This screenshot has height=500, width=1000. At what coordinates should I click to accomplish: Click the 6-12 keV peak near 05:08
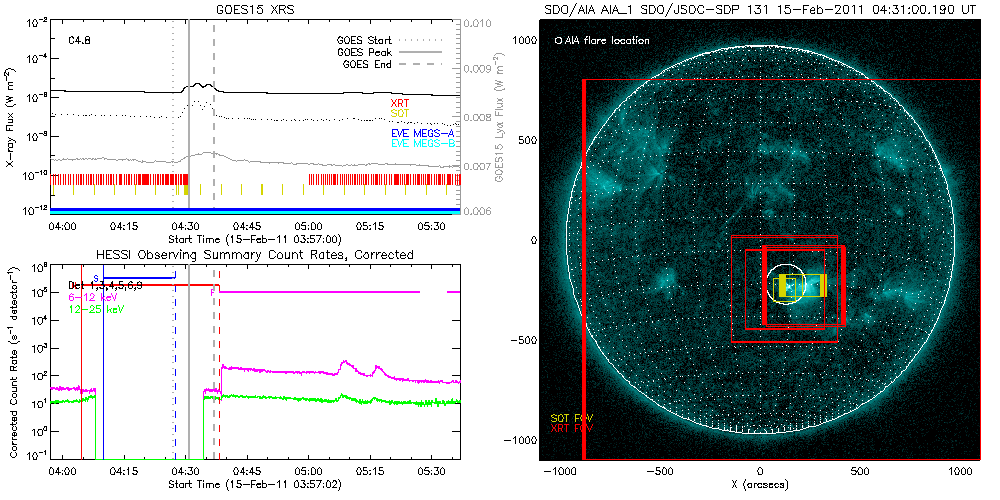pyautogui.click(x=344, y=364)
